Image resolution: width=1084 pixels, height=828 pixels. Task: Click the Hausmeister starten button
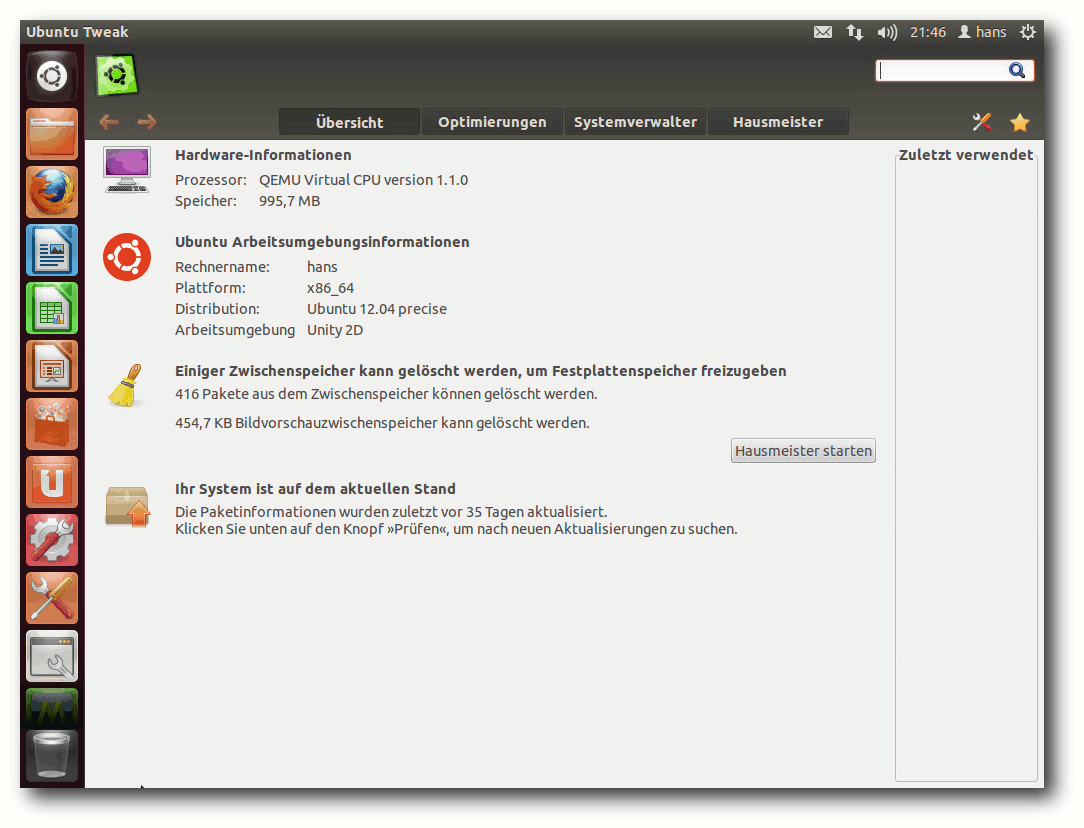tap(803, 451)
